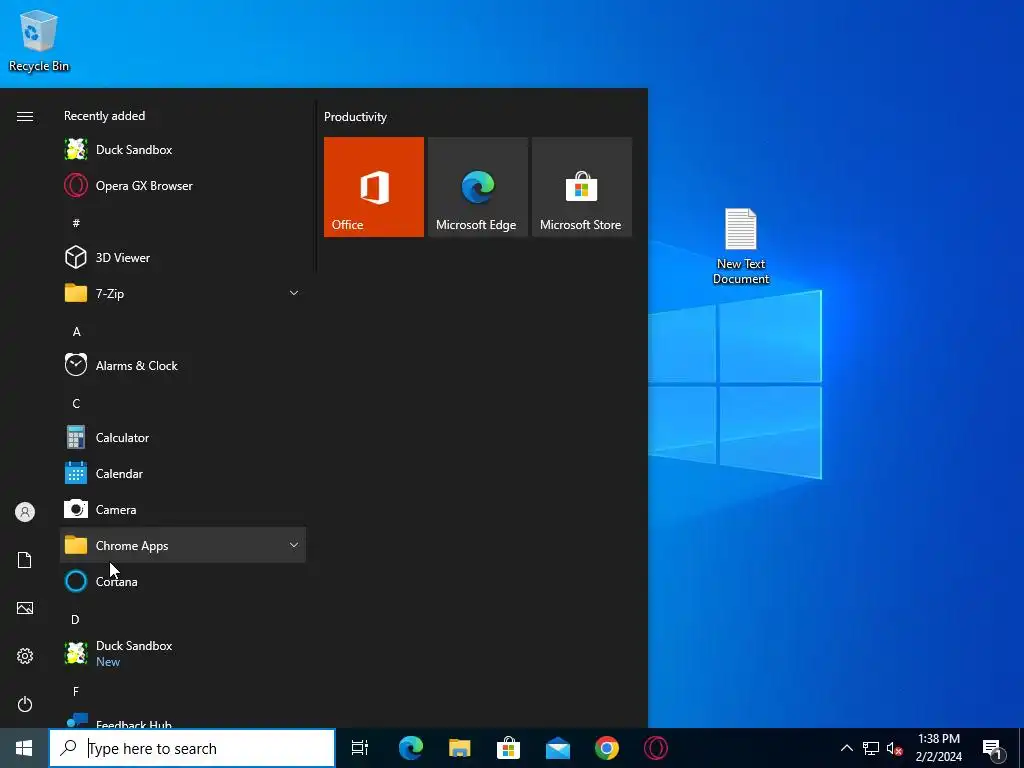Viewport: 1024px width, 768px height.
Task: Open the clock showing 1:38 PM
Action: (x=938, y=748)
